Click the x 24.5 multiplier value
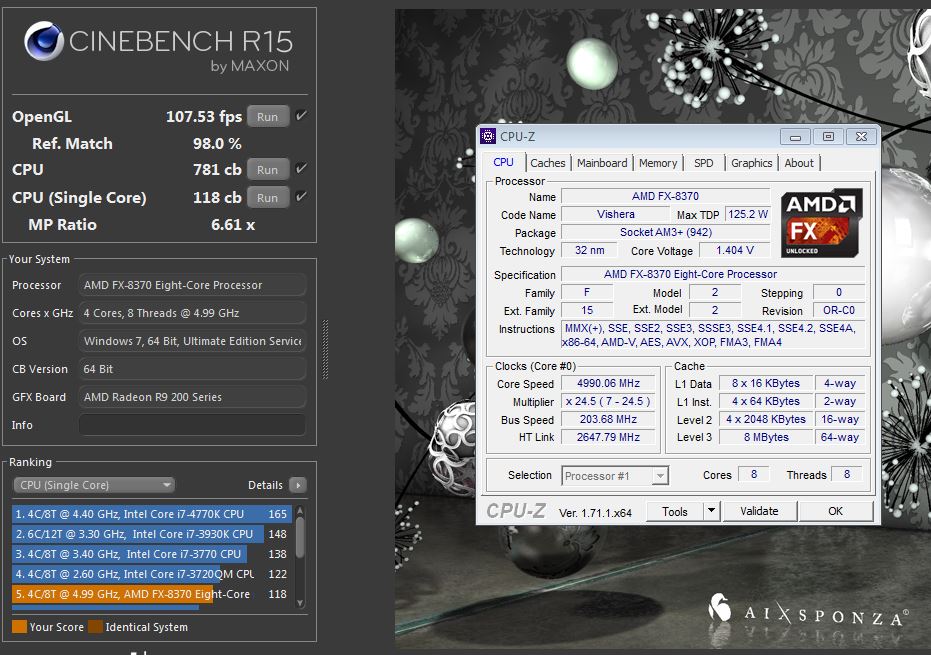The image size is (931, 655). 608,401
